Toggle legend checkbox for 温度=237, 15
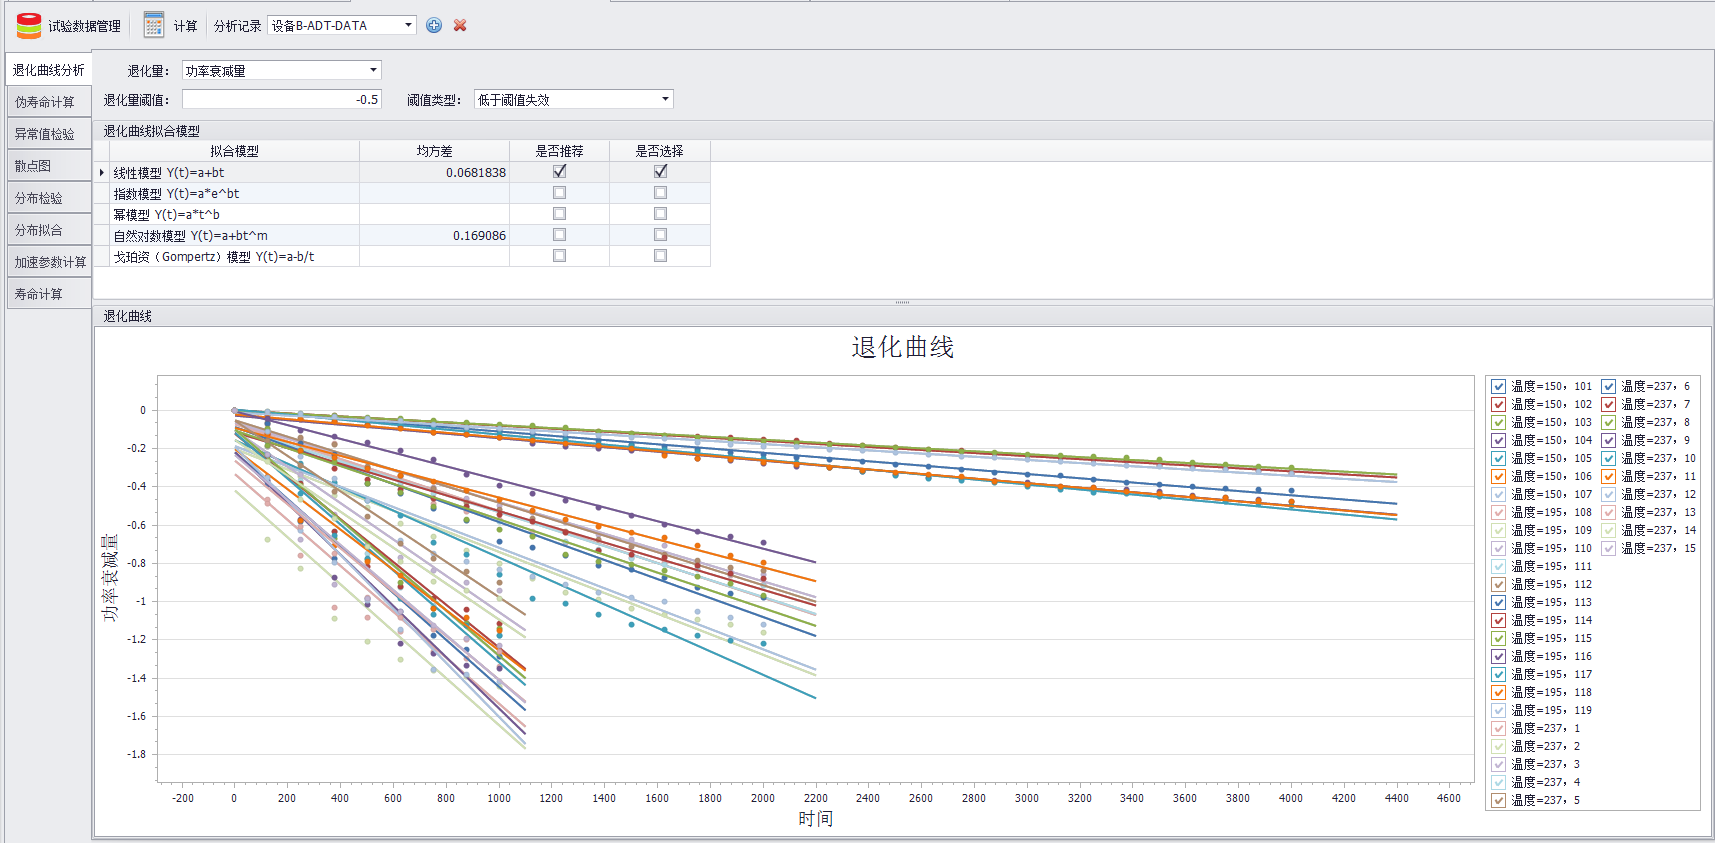Image resolution: width=1715 pixels, height=843 pixels. (x=1608, y=548)
